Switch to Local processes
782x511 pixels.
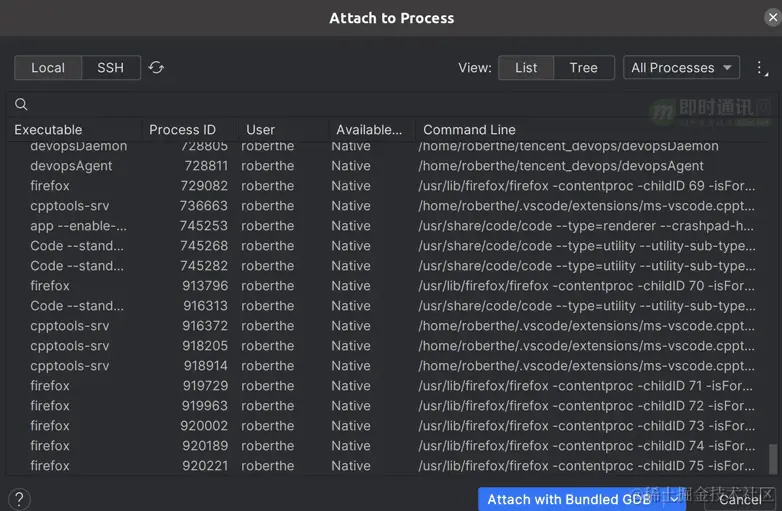[48, 68]
